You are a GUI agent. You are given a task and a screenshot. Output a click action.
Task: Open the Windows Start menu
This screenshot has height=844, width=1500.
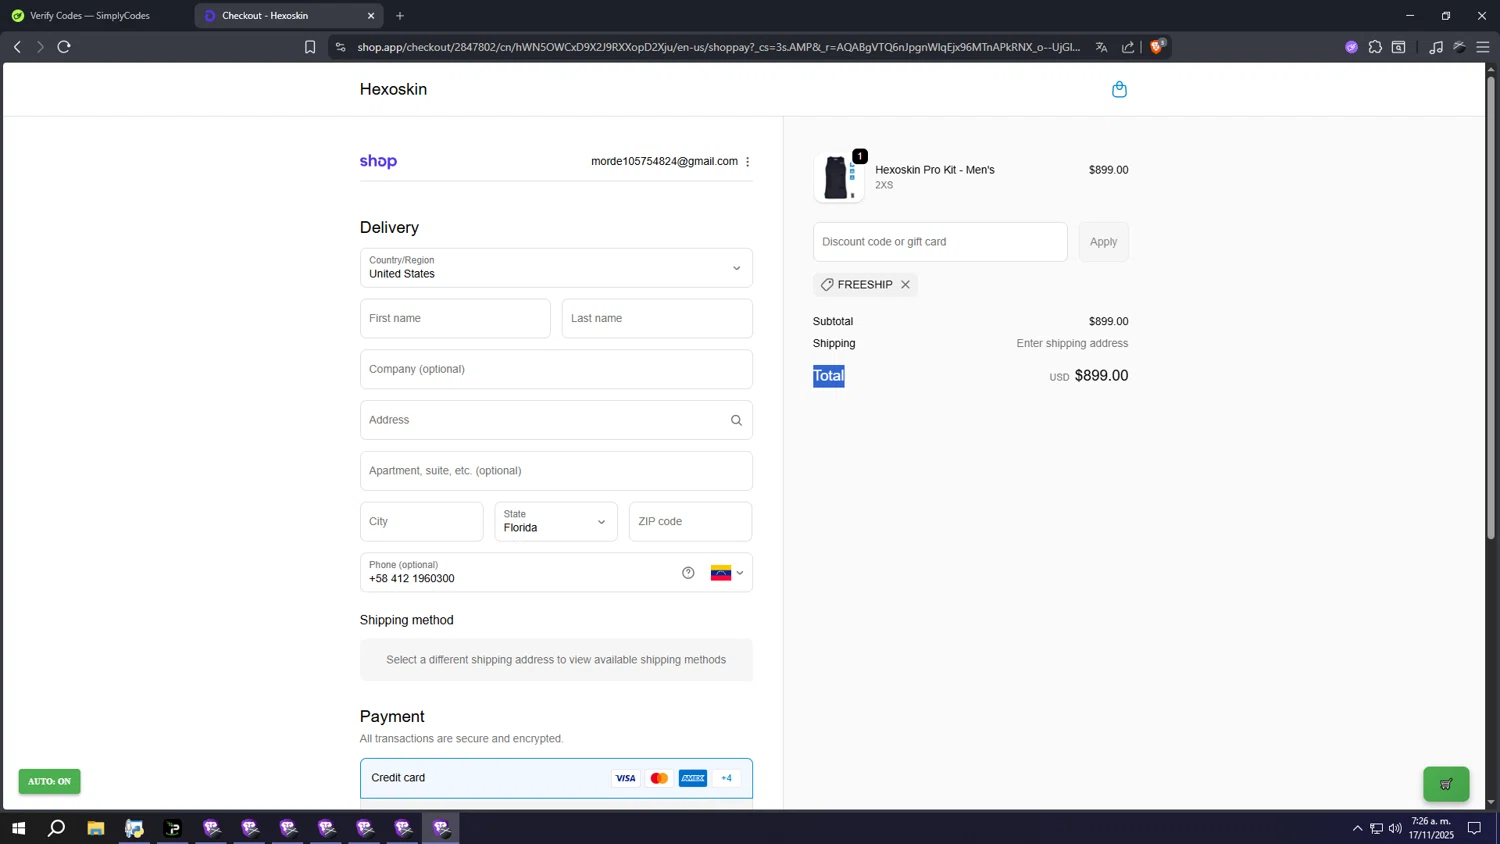[x=18, y=828]
